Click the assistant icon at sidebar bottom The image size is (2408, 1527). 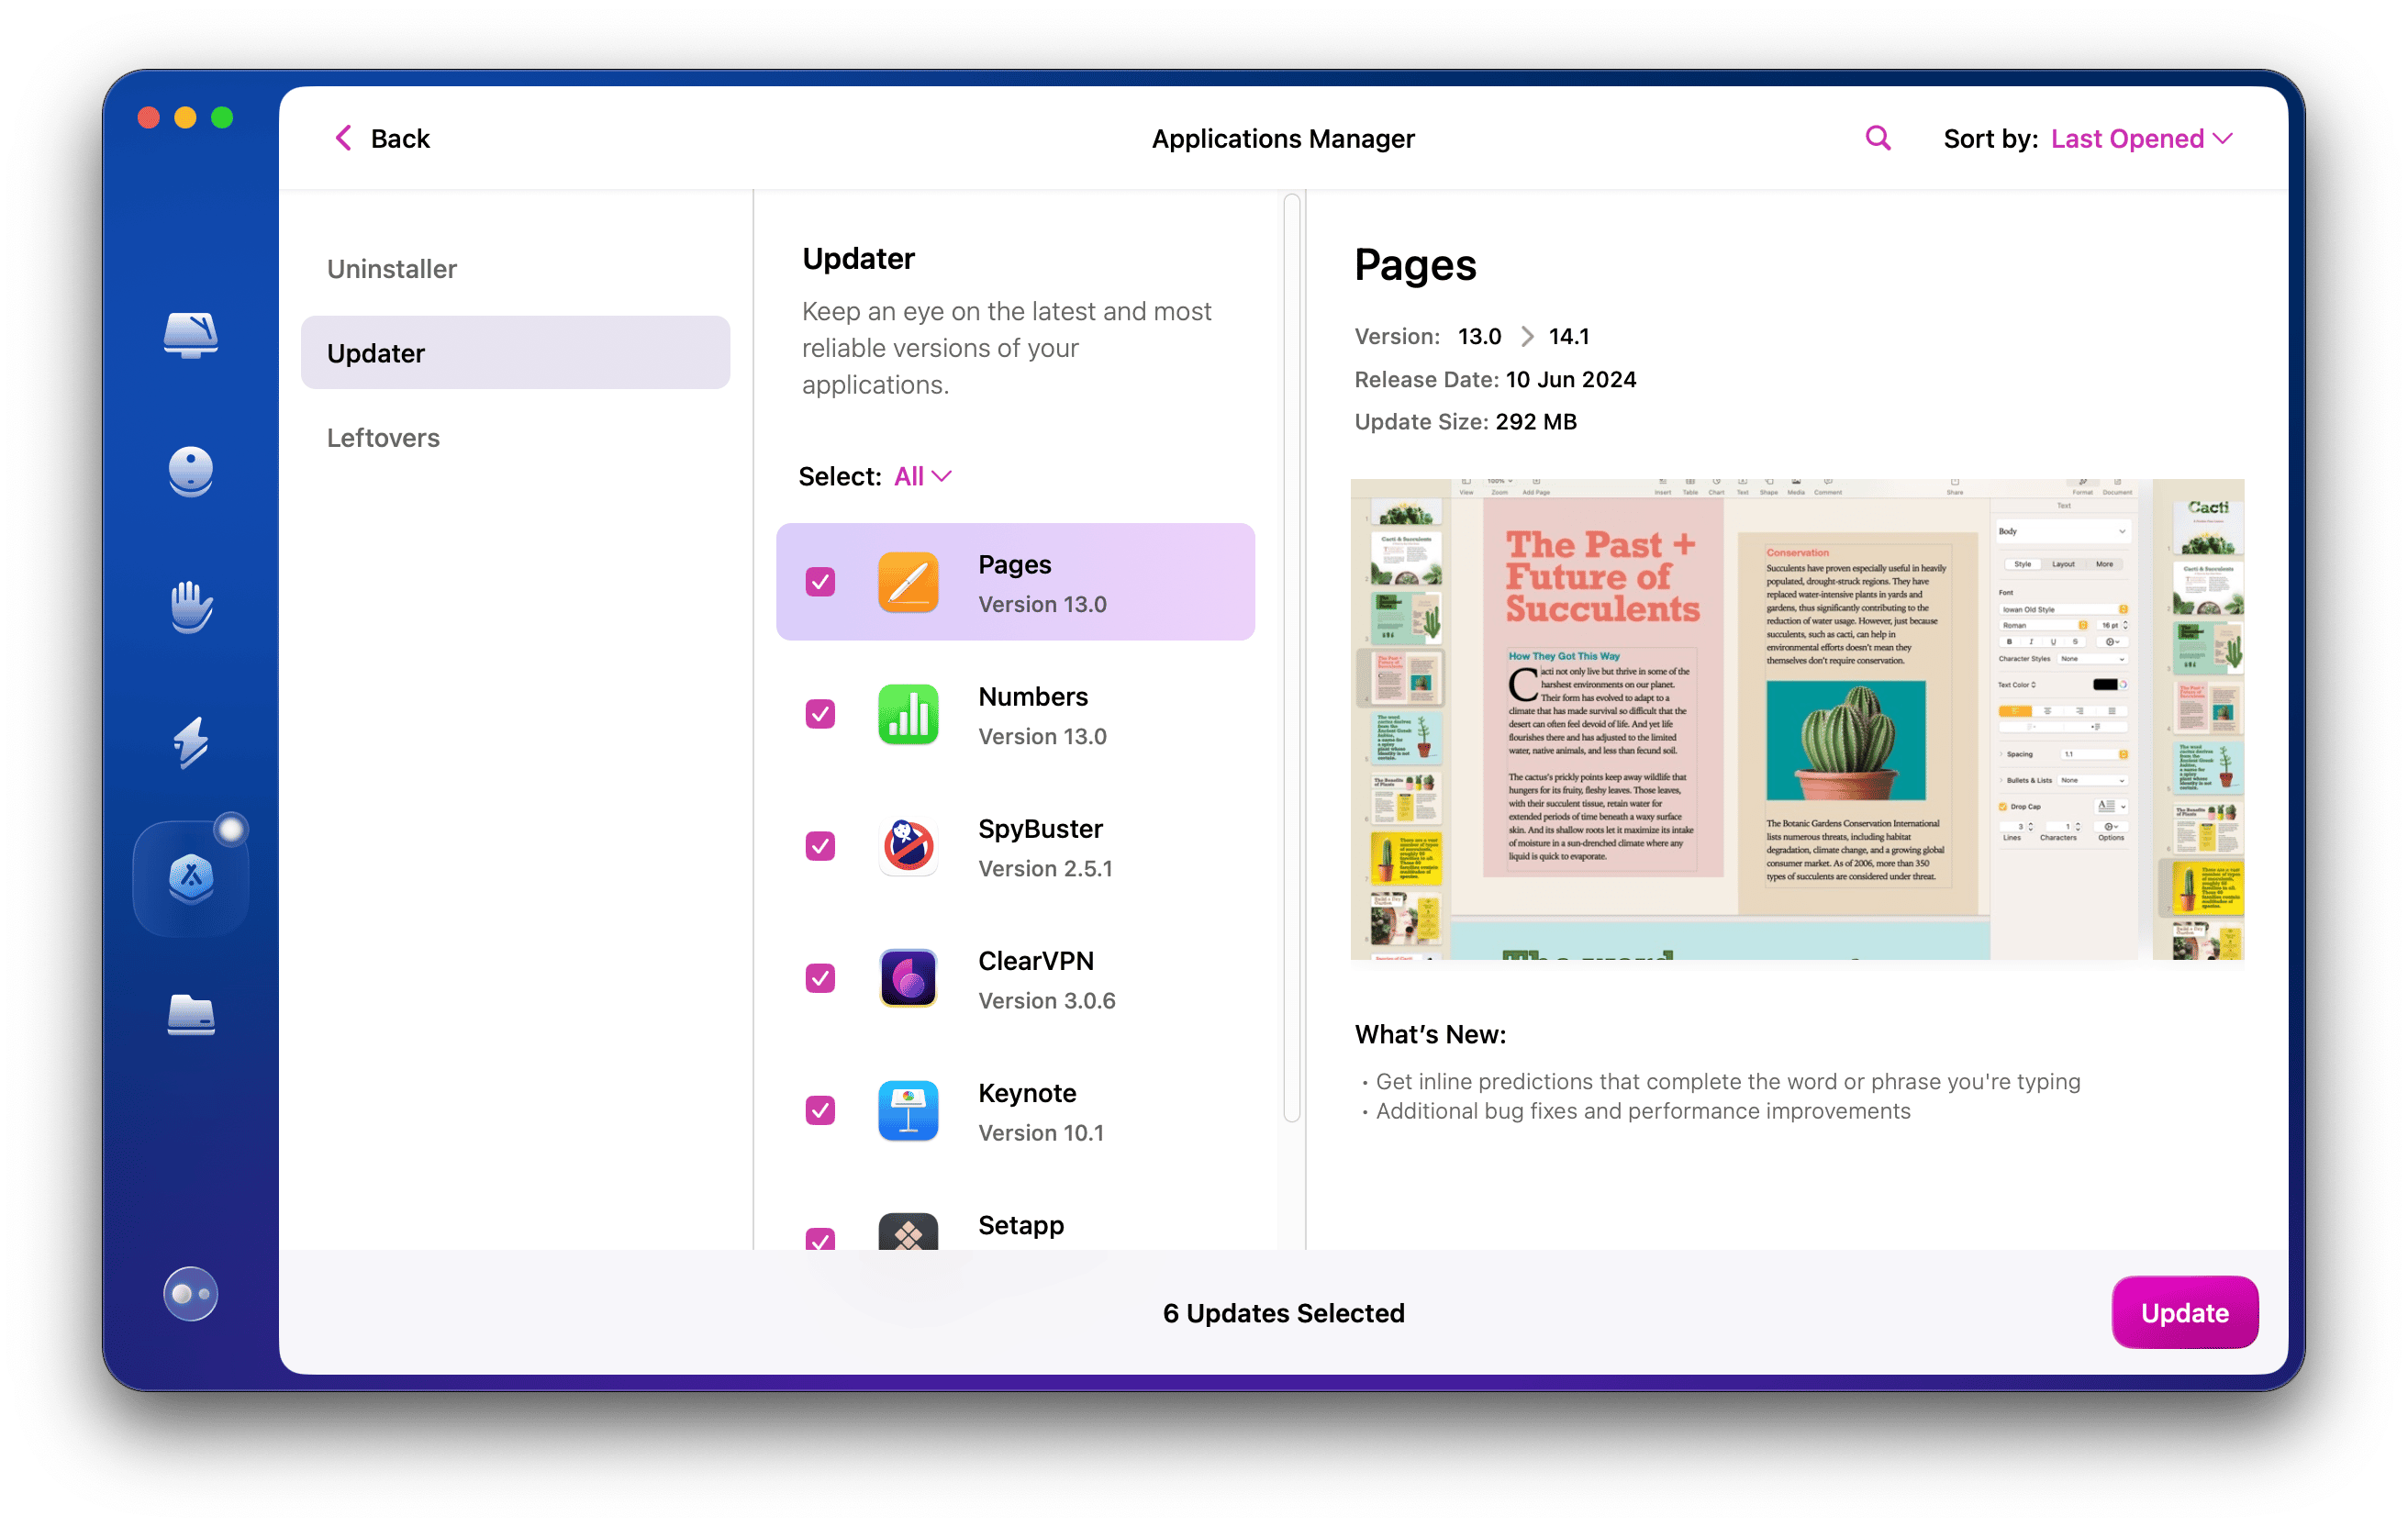(190, 1294)
